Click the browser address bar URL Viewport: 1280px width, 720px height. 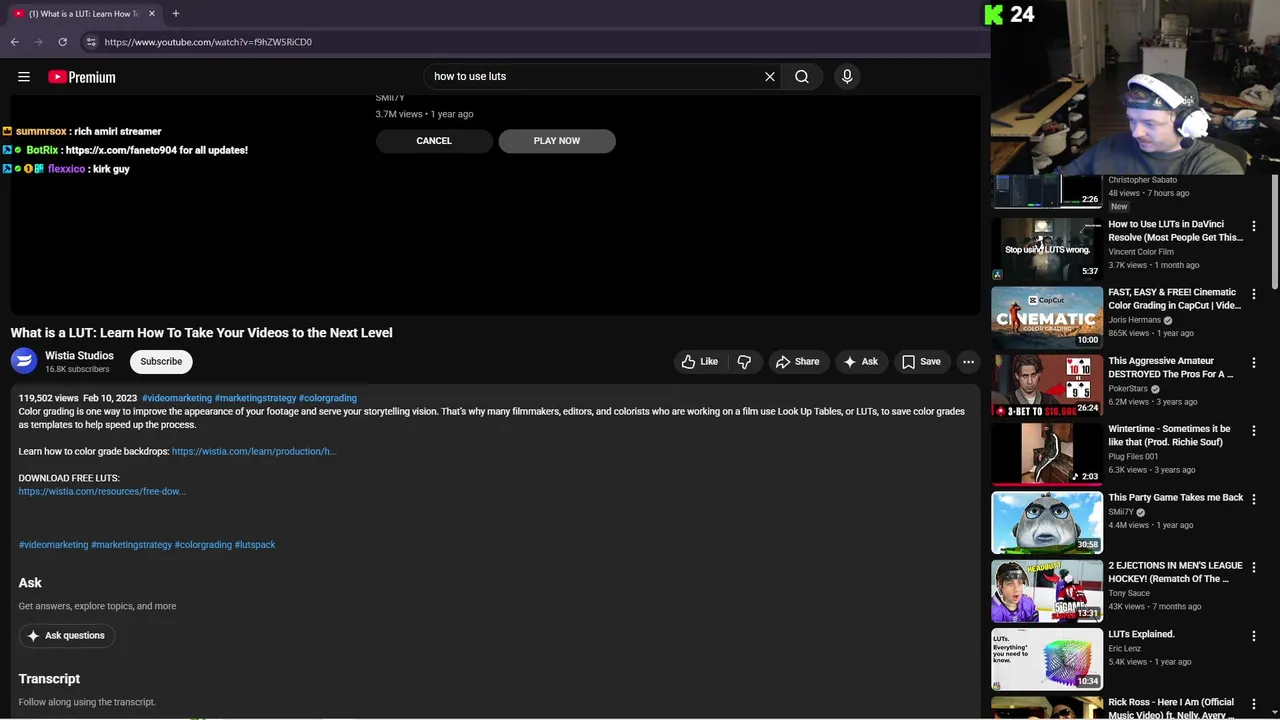pos(208,42)
